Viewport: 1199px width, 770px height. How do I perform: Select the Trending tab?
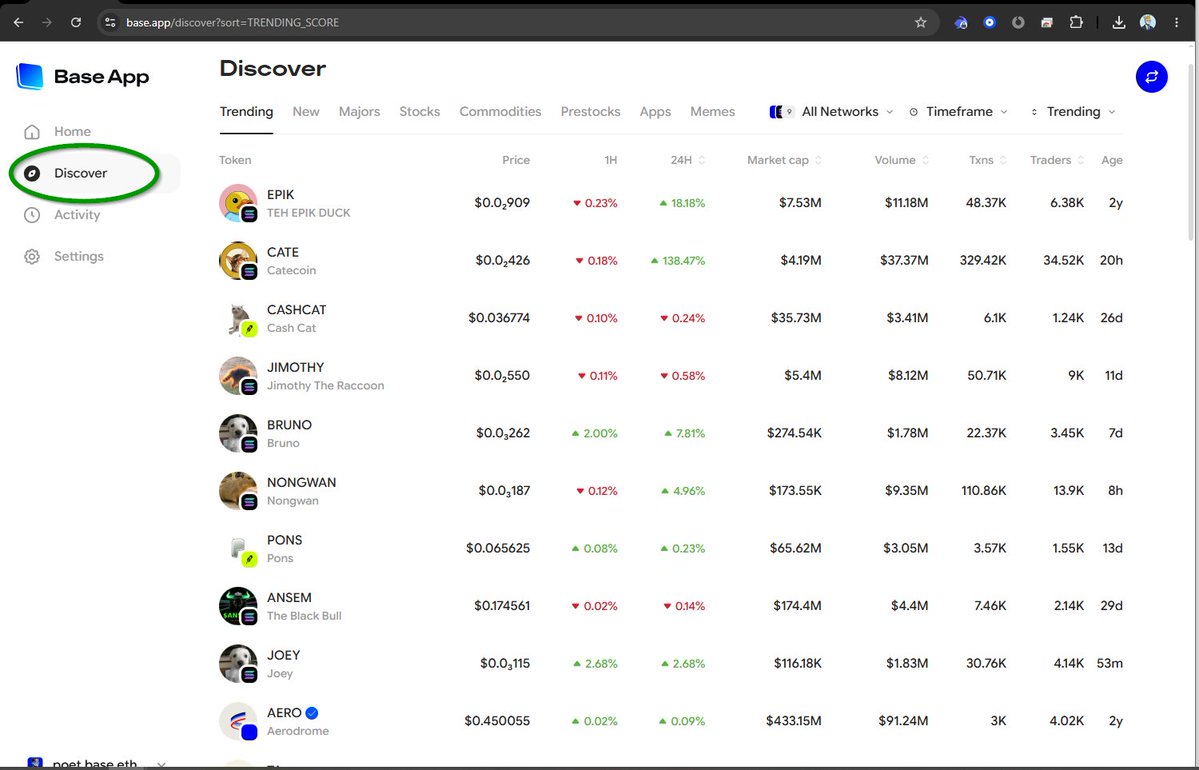[x=246, y=112]
